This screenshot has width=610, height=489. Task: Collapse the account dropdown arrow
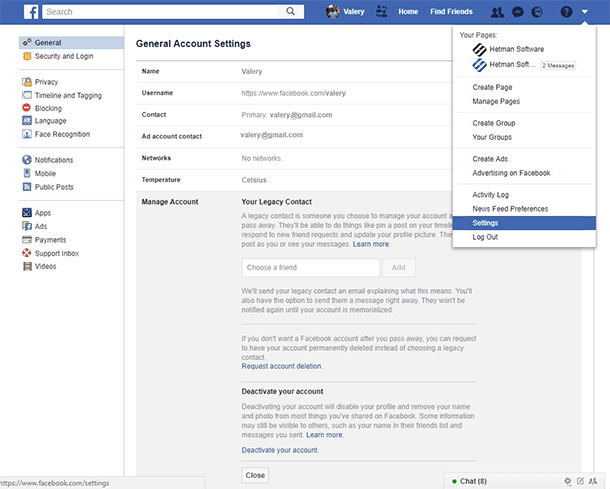pos(584,12)
